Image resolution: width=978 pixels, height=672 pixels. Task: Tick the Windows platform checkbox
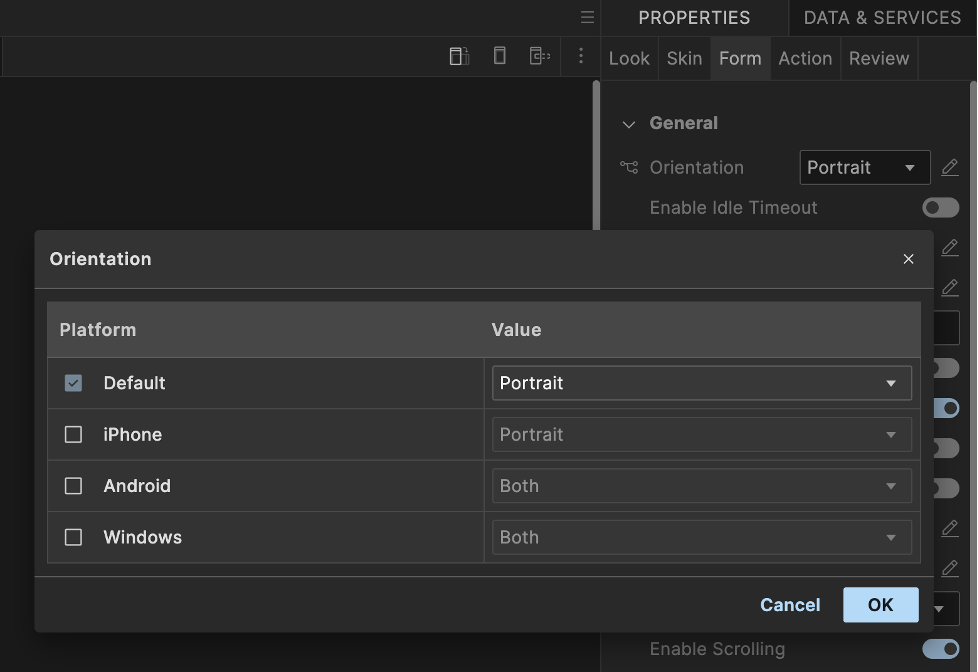[x=73, y=537]
